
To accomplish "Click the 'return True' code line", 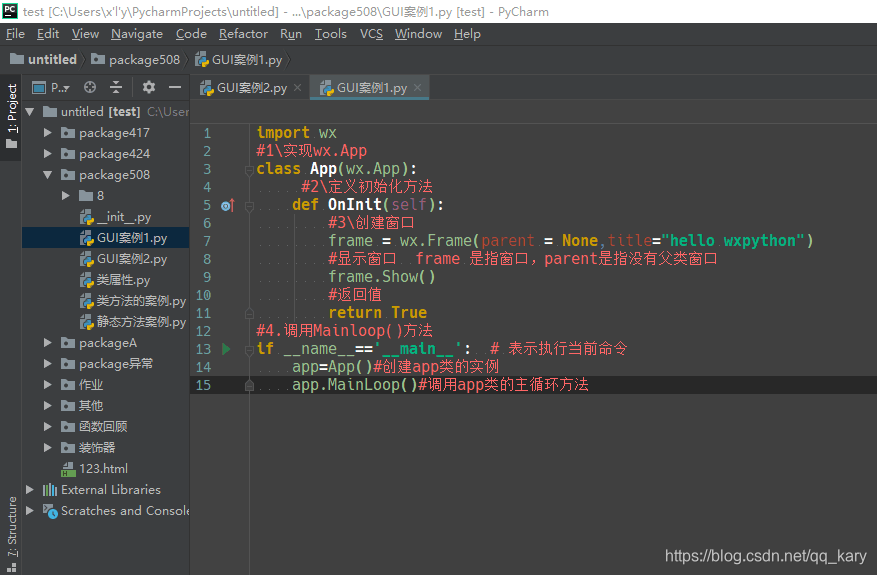I will pyautogui.click(x=378, y=312).
